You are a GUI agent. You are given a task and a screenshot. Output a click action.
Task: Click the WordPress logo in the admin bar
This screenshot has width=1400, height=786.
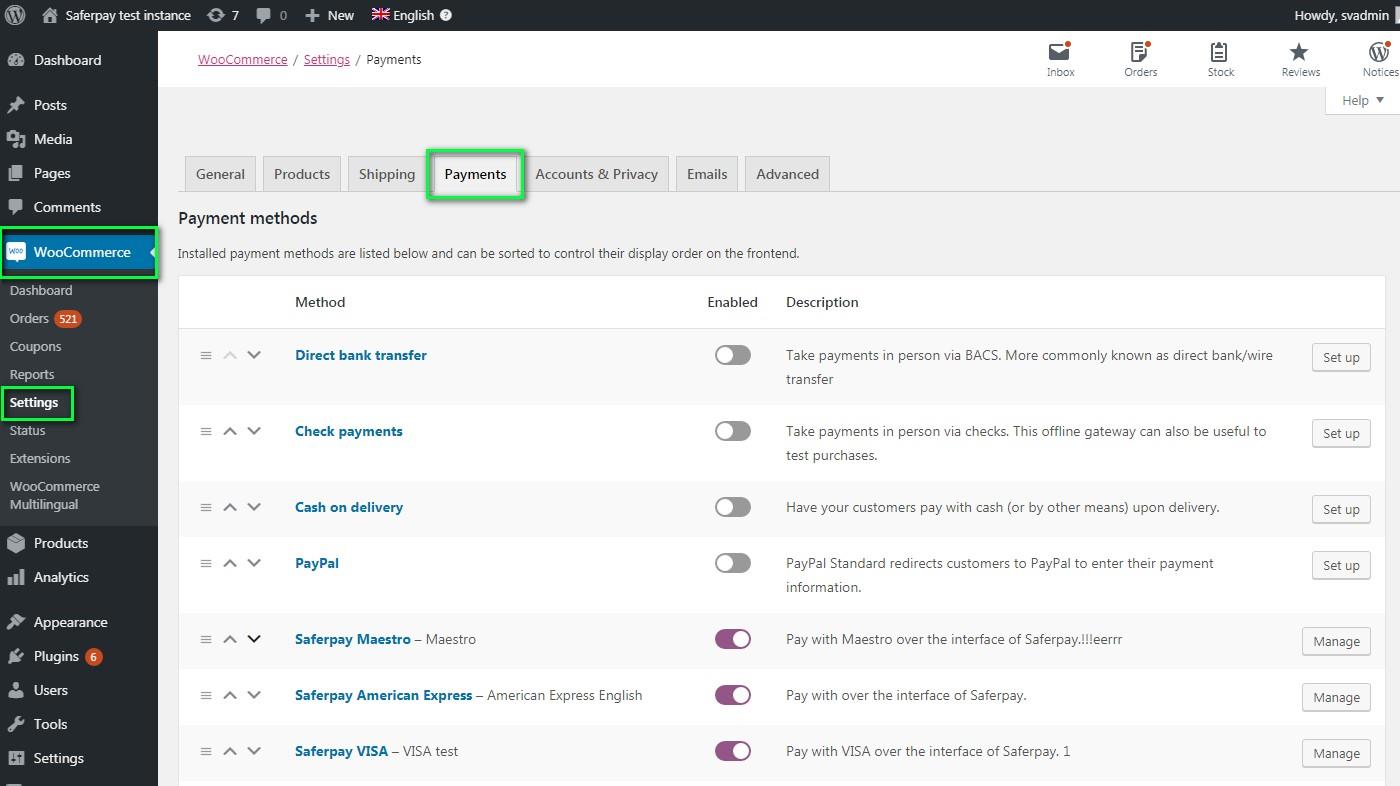(x=15, y=15)
